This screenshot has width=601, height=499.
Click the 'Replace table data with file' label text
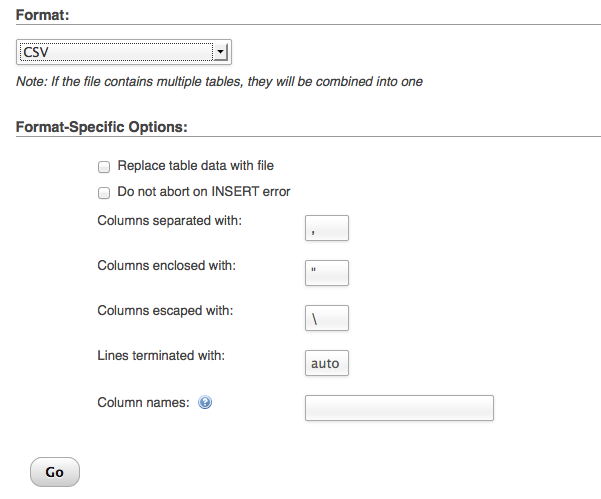point(195,166)
